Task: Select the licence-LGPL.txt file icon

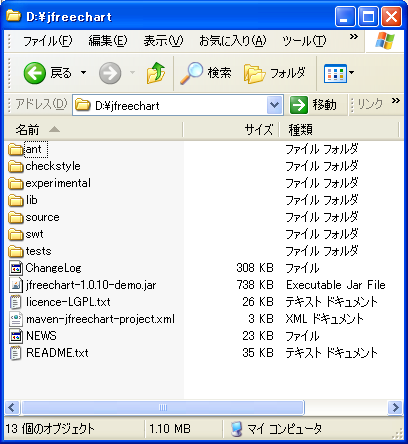Action: 16,302
